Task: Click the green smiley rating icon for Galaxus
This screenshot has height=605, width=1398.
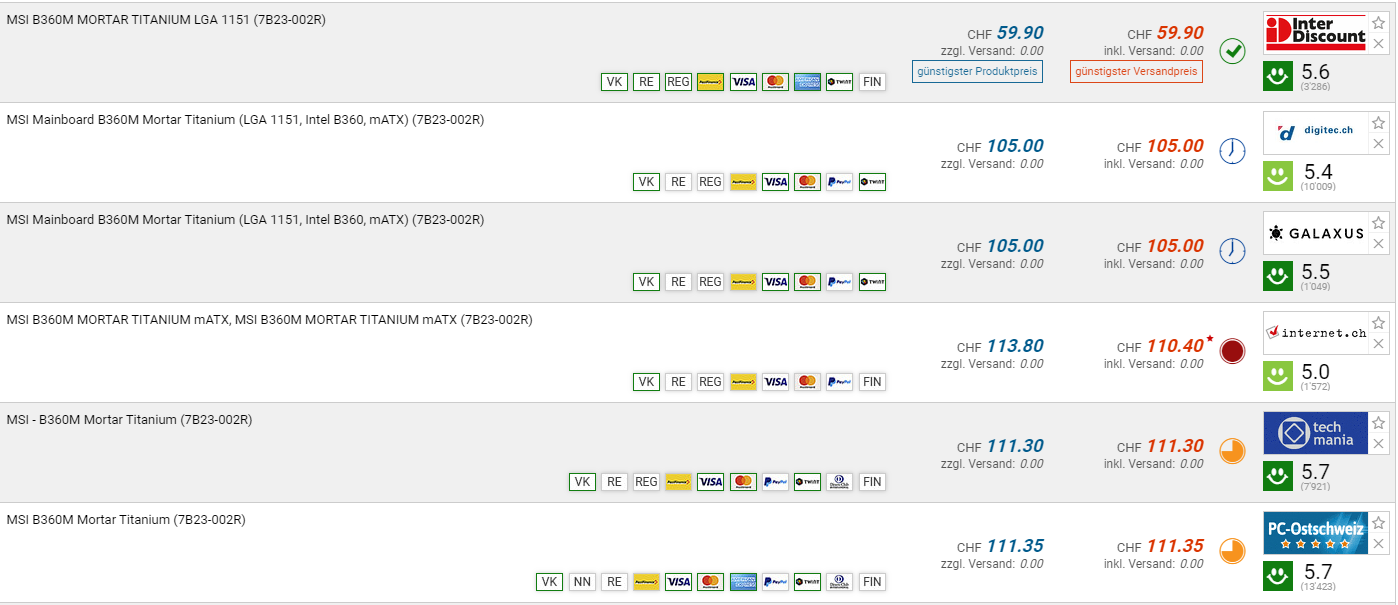Action: click(x=1275, y=275)
